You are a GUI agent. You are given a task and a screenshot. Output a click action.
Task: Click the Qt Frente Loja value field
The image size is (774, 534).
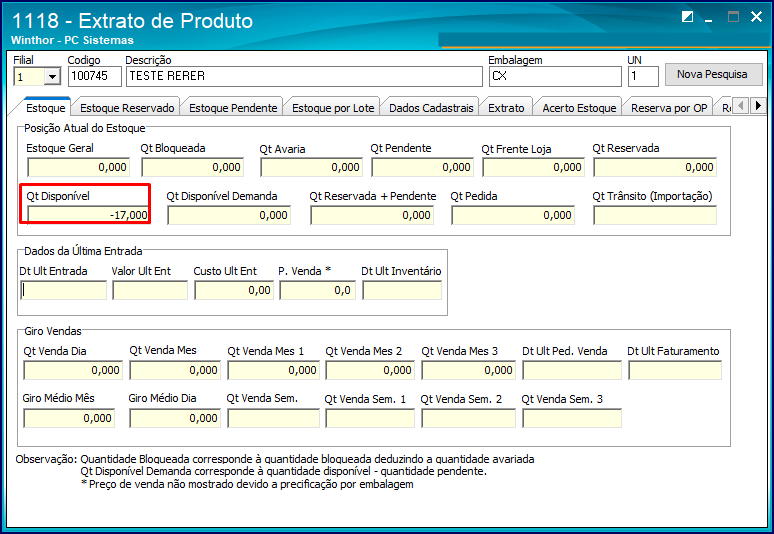(534, 167)
